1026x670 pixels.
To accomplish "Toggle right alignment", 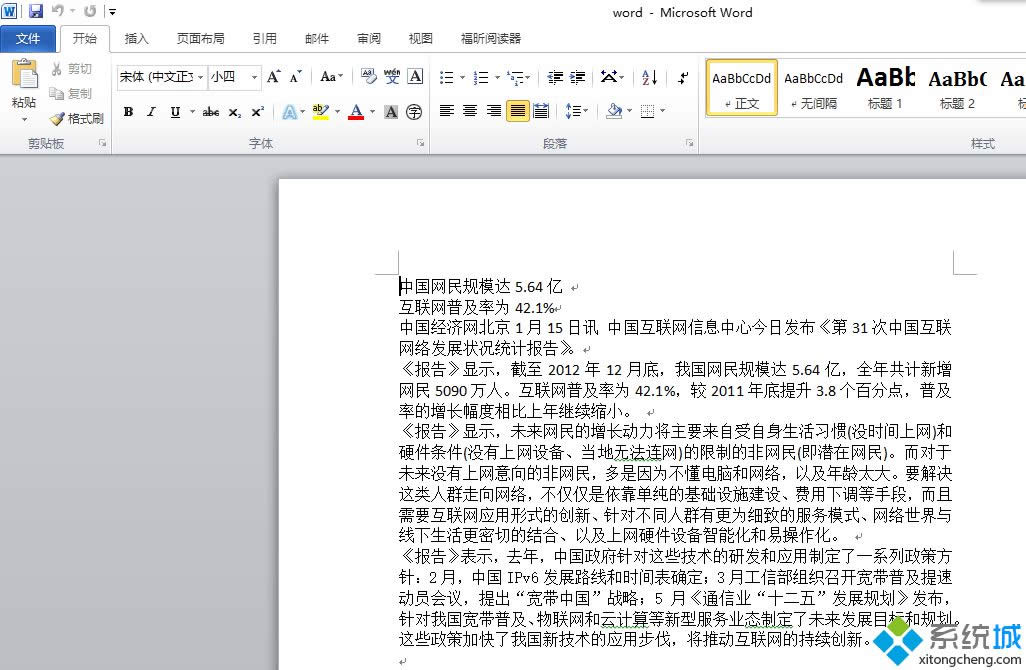I will pyautogui.click(x=493, y=112).
